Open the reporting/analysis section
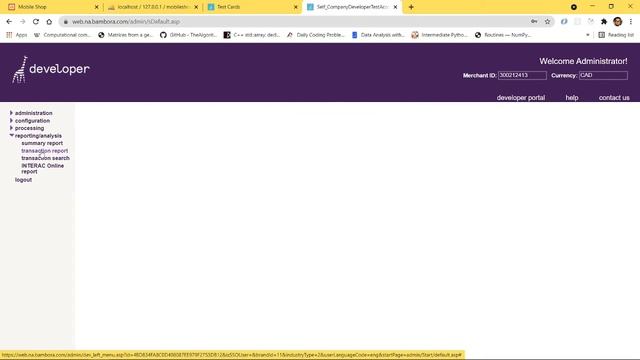The width and height of the screenshot is (640, 360). click(x=38, y=136)
